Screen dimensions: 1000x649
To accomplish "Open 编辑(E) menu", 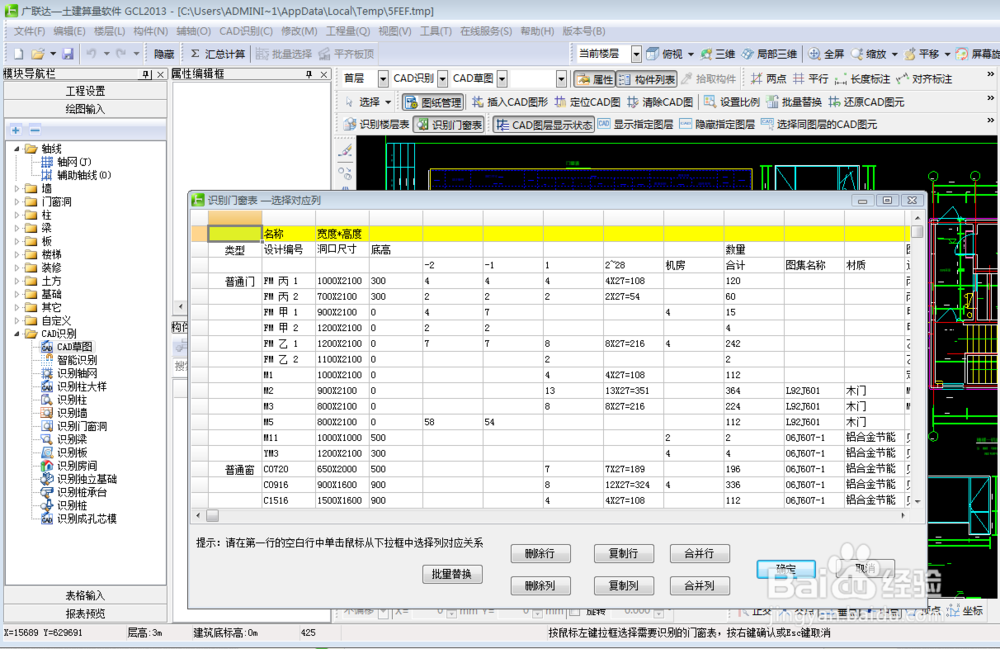I will click(69, 31).
